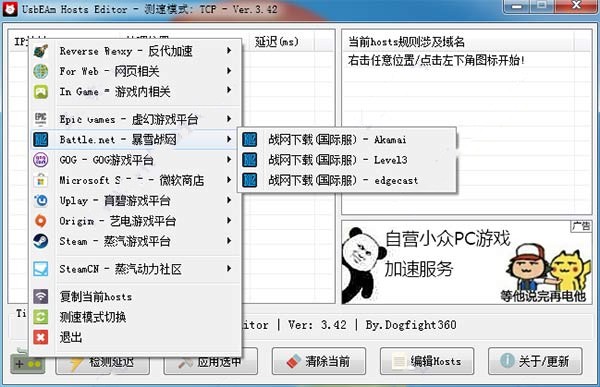Expand the In Game submenu arrow

click(229, 90)
